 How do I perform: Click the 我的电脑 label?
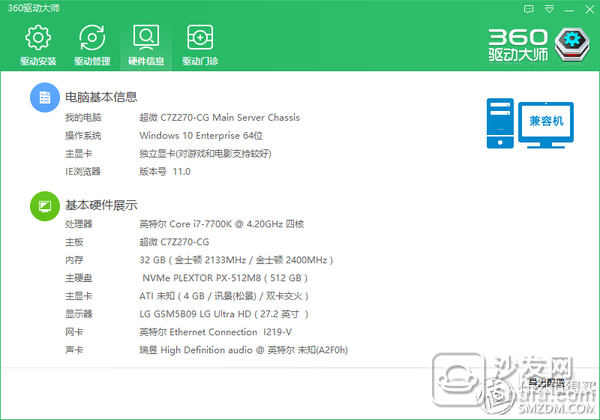[x=83, y=117]
